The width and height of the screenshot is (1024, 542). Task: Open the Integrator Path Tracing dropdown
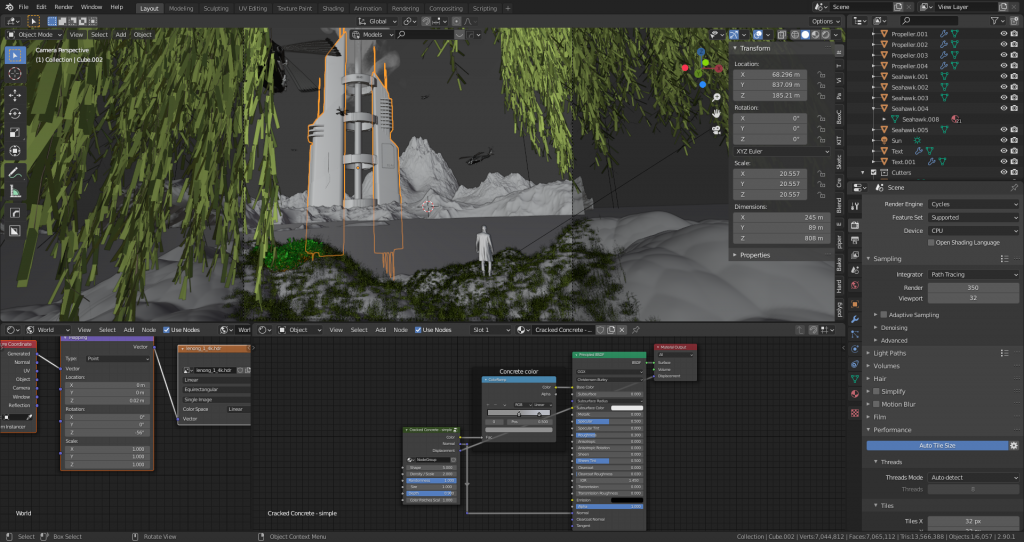pyautogui.click(x=973, y=274)
